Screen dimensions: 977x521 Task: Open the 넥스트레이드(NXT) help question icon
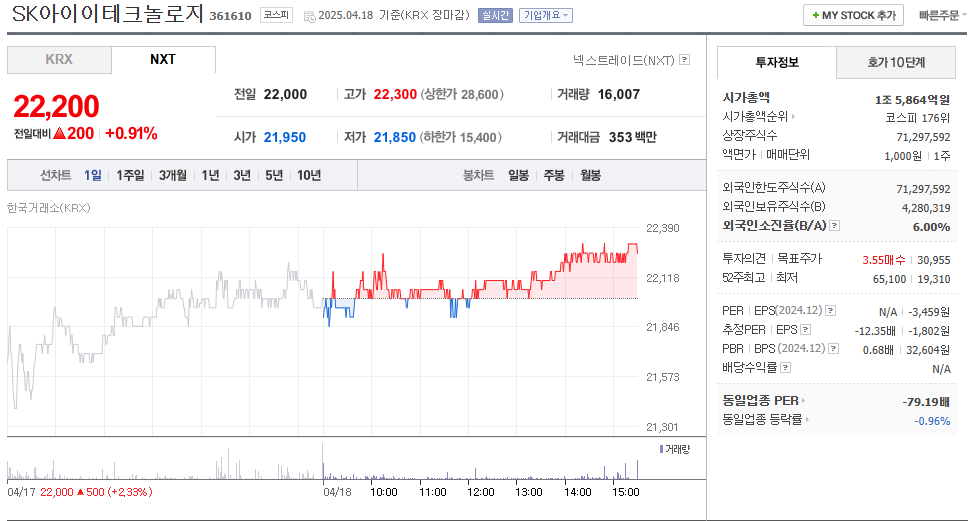click(x=684, y=60)
